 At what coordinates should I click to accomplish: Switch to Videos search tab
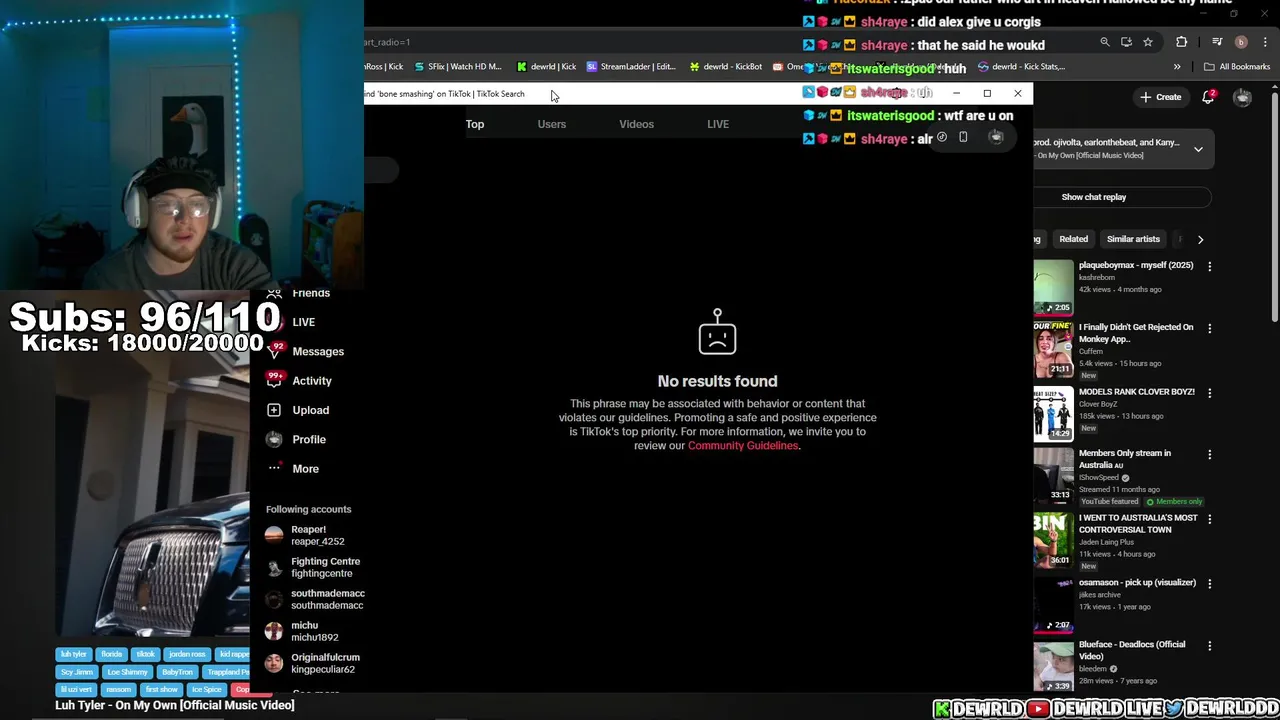(636, 124)
